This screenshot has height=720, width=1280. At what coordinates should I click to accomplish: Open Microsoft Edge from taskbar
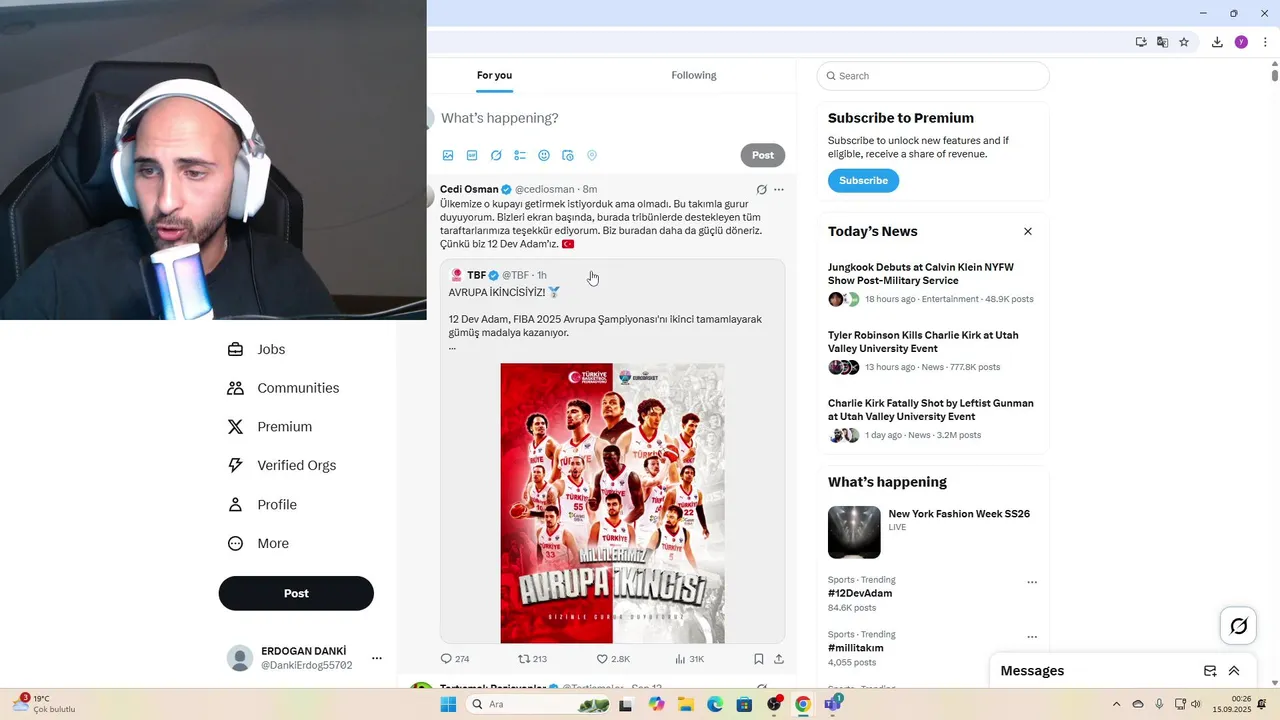click(x=715, y=704)
